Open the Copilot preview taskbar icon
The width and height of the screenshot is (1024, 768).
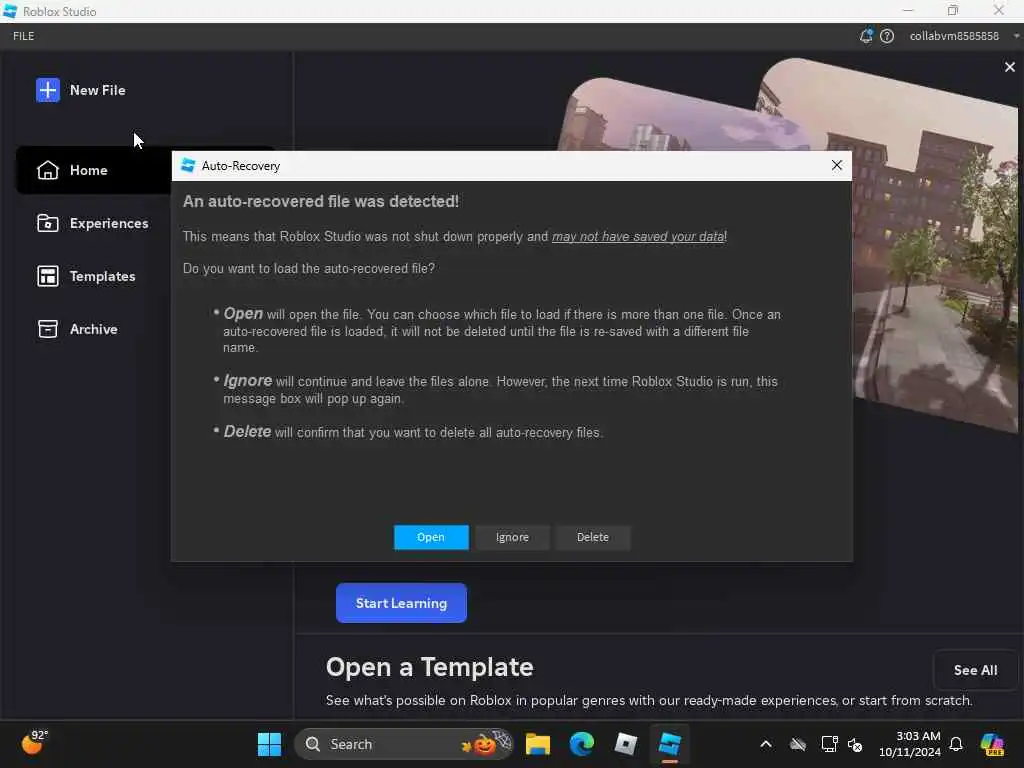pyautogui.click(x=992, y=744)
